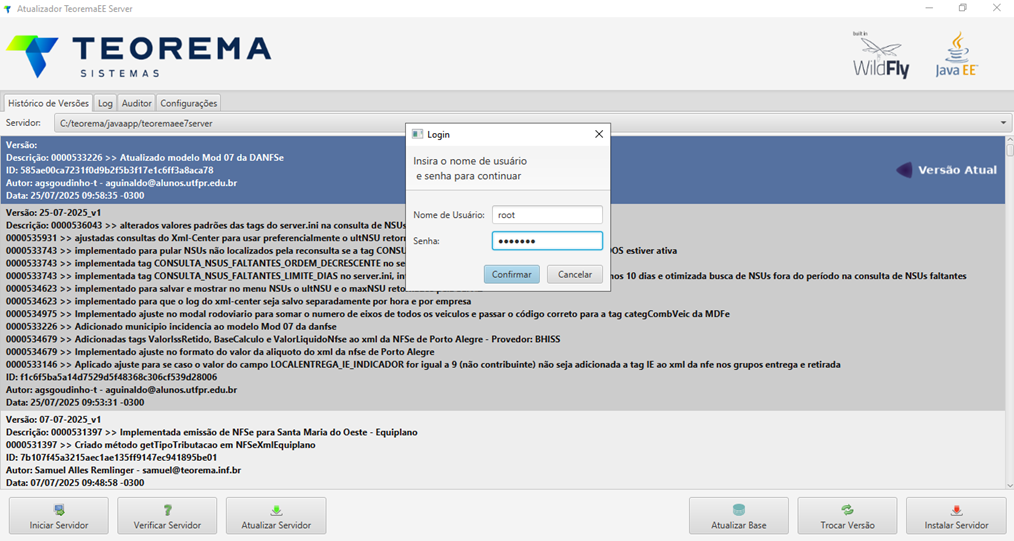Click the Senha password field
1014x541 pixels.
click(547, 241)
